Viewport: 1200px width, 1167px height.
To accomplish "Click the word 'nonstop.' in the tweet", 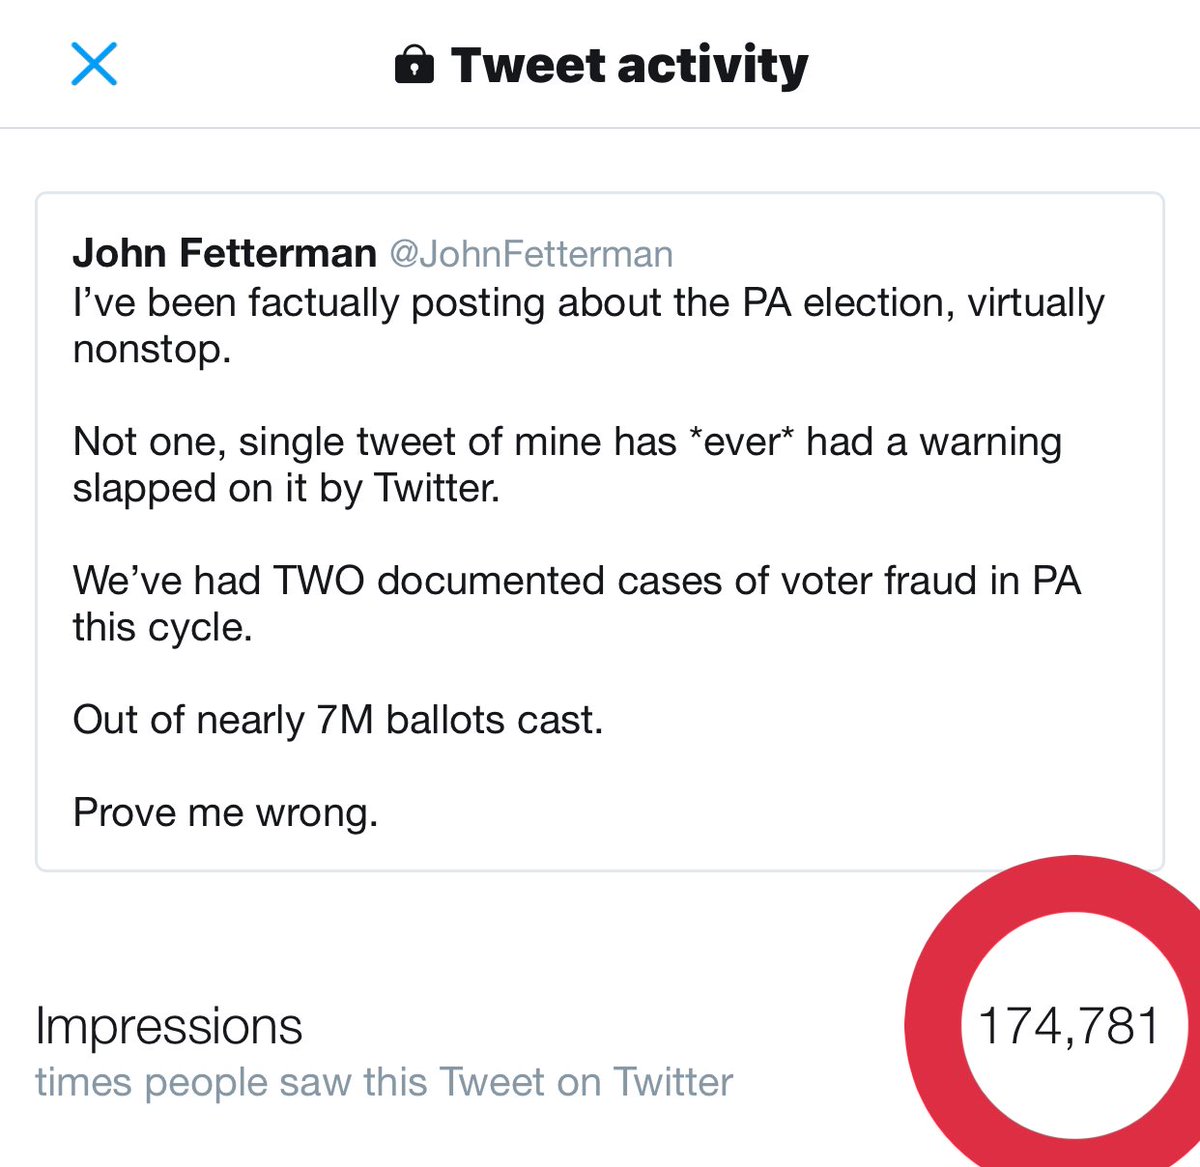I will [x=152, y=350].
